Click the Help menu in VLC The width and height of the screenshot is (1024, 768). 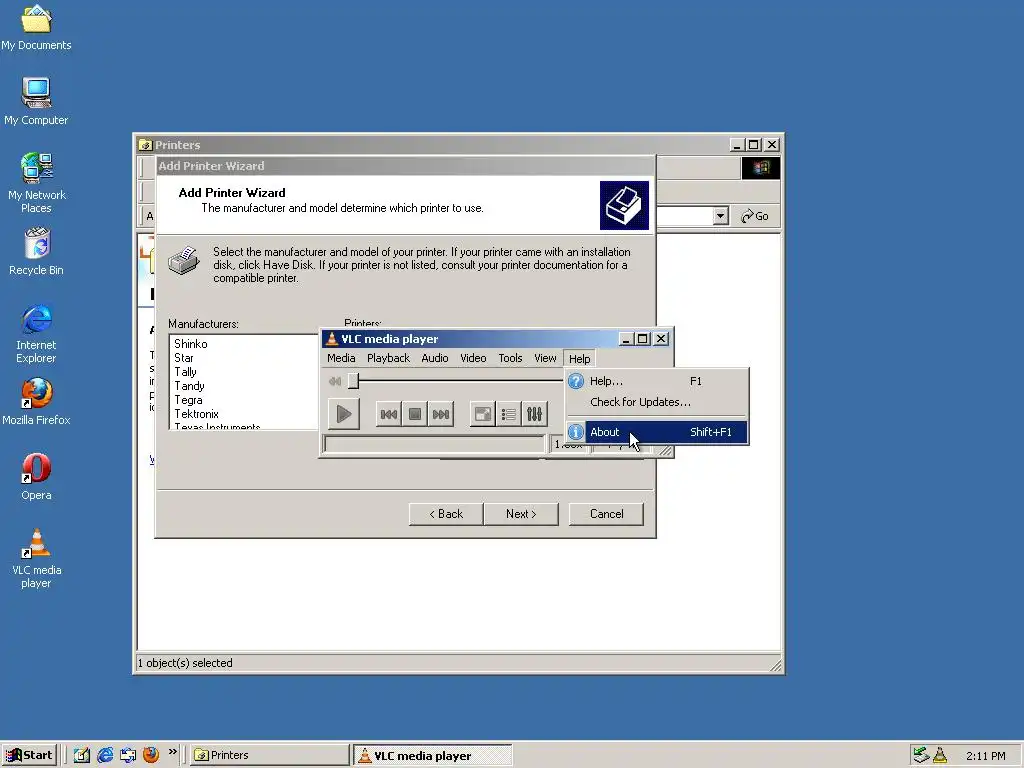tap(579, 359)
